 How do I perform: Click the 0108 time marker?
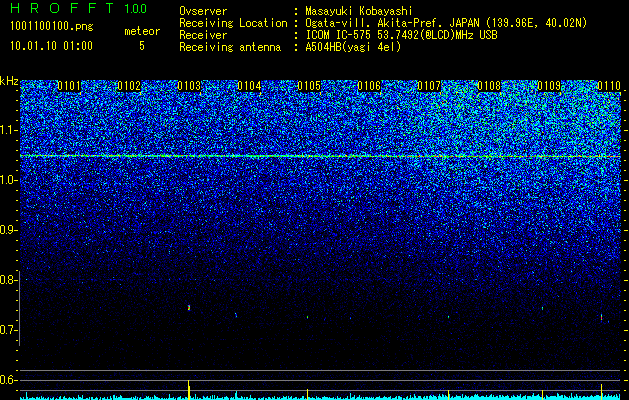pyautogui.click(x=489, y=86)
